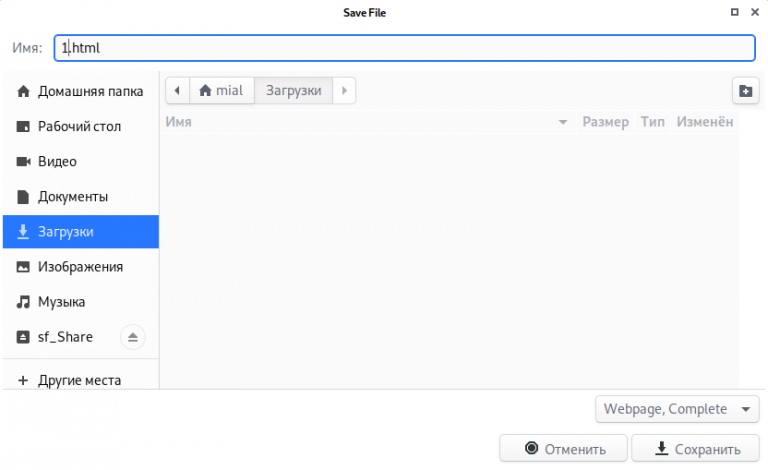The height and width of the screenshot is (470, 768).
Task: Create a new folder with the folder-plus icon
Action: tap(745, 91)
